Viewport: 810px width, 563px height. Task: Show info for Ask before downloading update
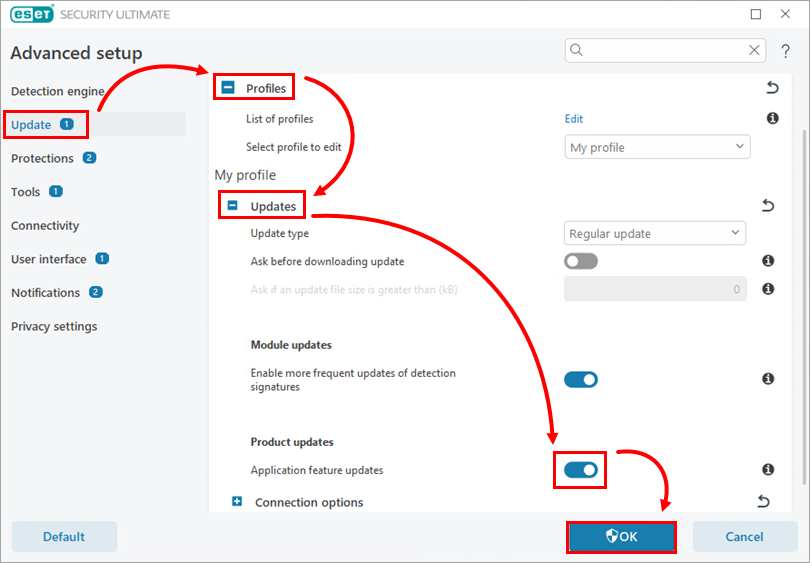[768, 261]
